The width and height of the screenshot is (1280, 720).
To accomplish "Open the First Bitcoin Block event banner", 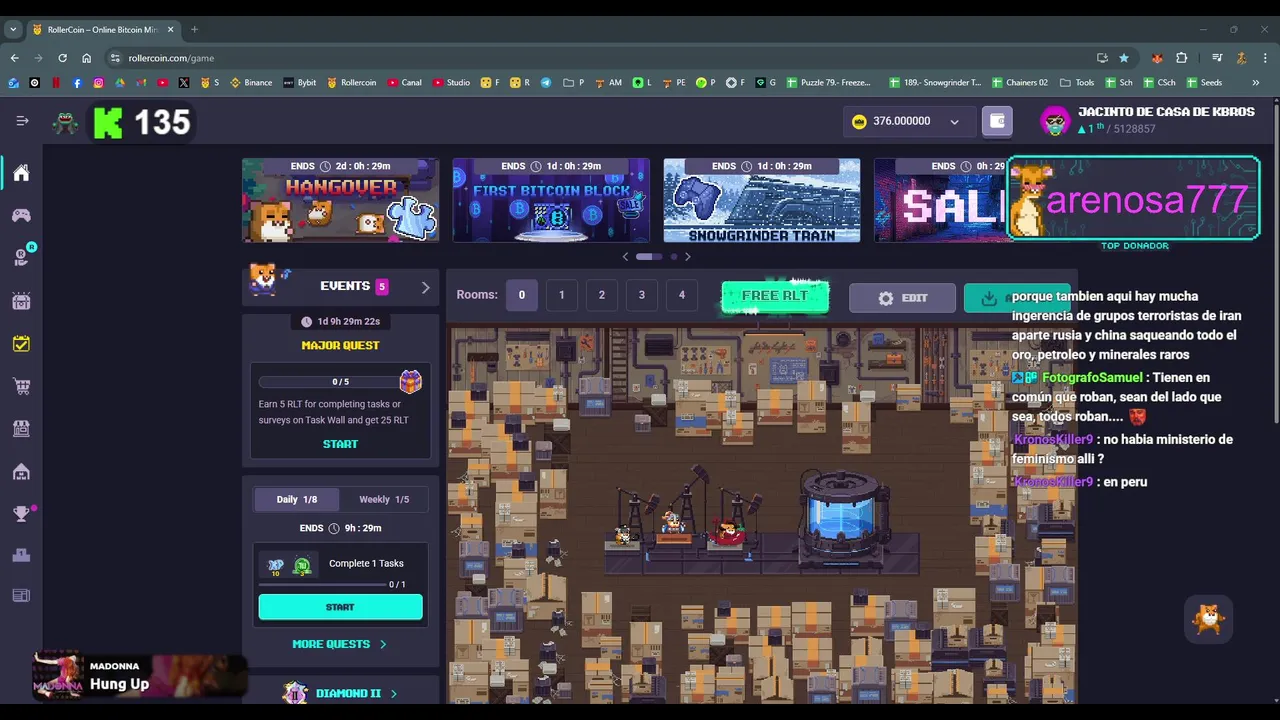I will [551, 200].
